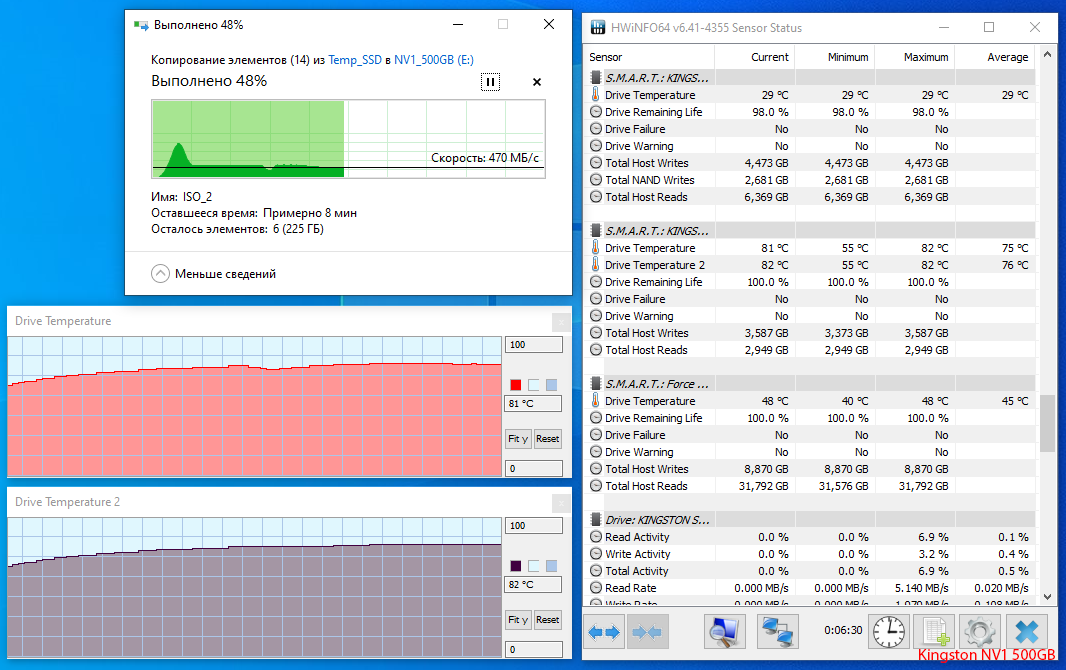
Task: Close sensors using the blue X icon
Action: pos(1027,632)
